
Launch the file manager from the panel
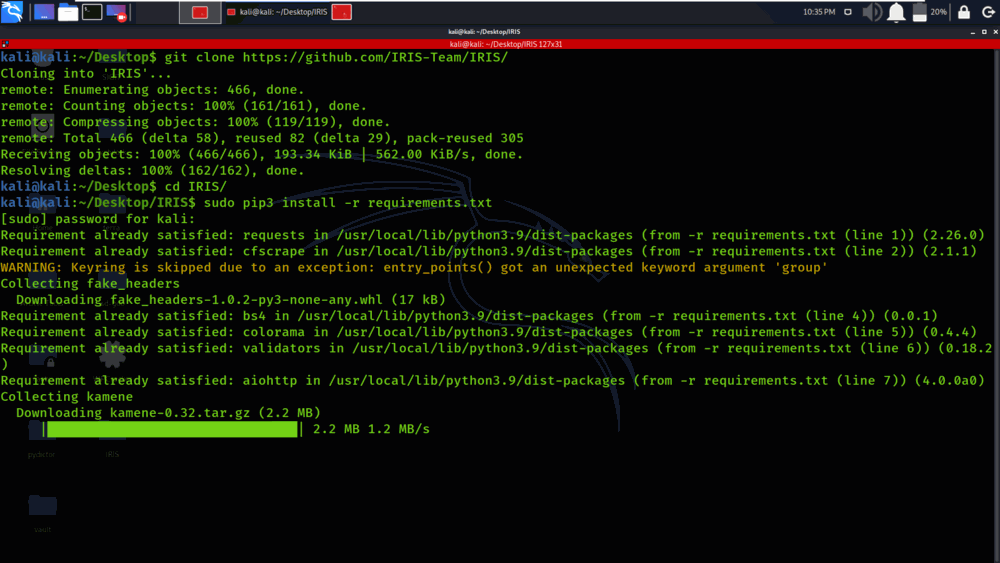pyautogui.click(x=68, y=12)
